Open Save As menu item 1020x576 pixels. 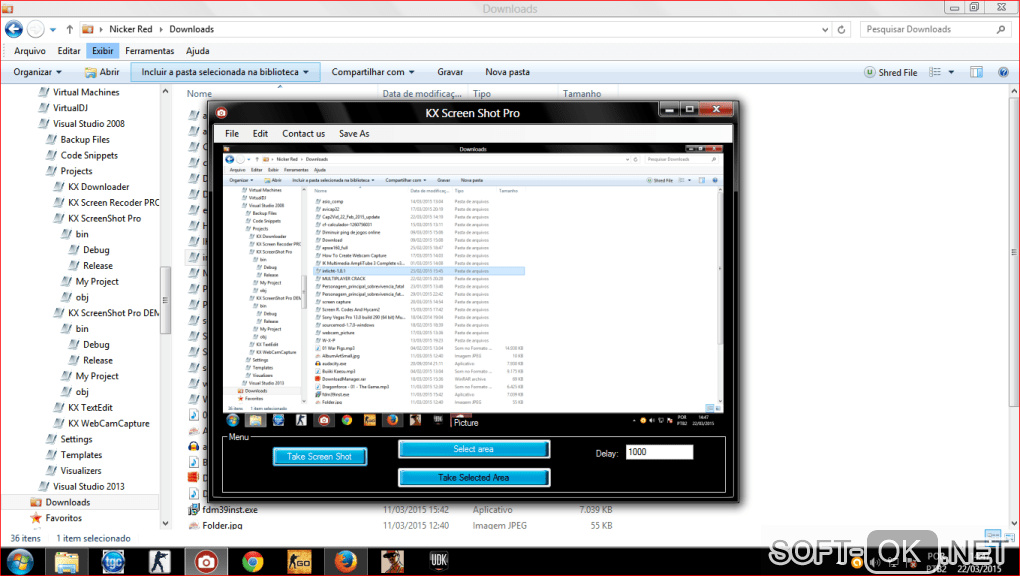click(x=354, y=133)
